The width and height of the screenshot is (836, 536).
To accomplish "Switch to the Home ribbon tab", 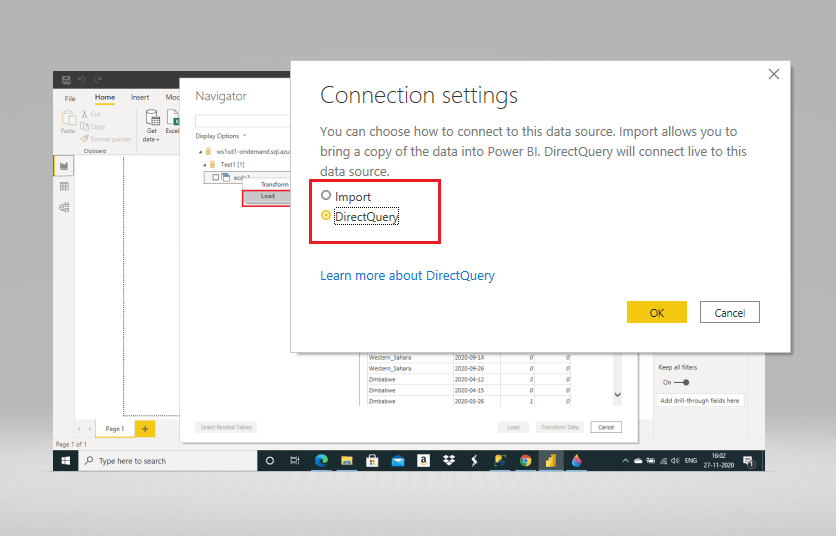I will point(104,98).
